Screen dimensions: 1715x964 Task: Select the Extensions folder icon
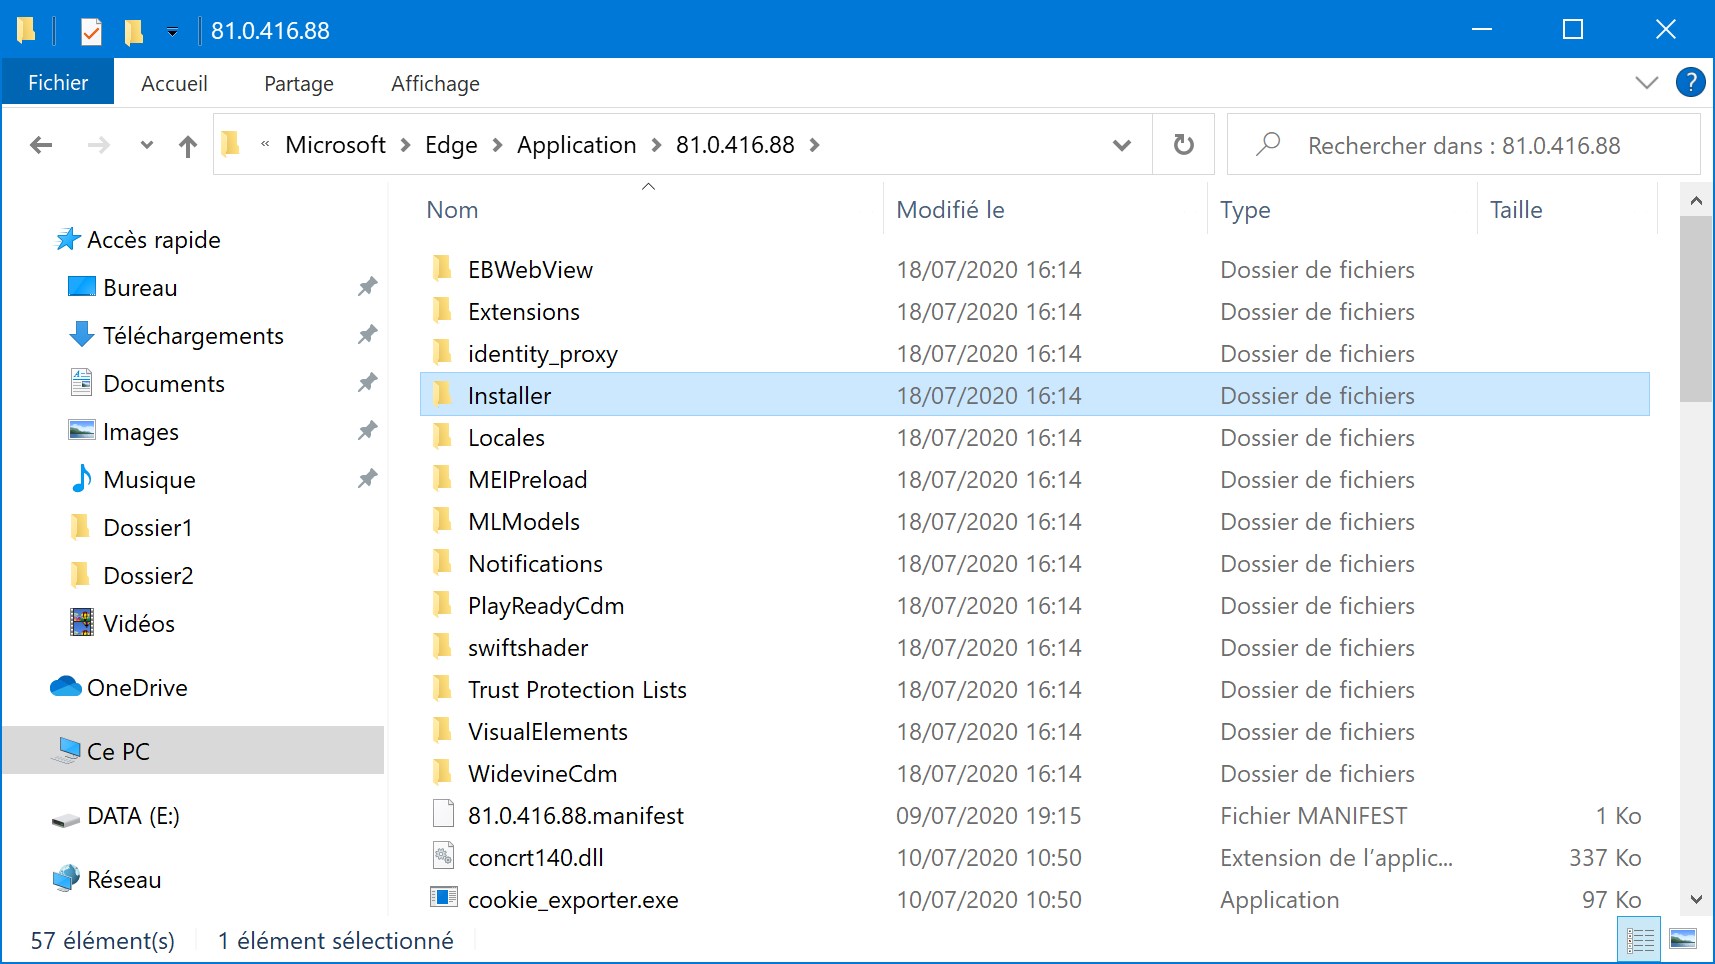tap(442, 311)
